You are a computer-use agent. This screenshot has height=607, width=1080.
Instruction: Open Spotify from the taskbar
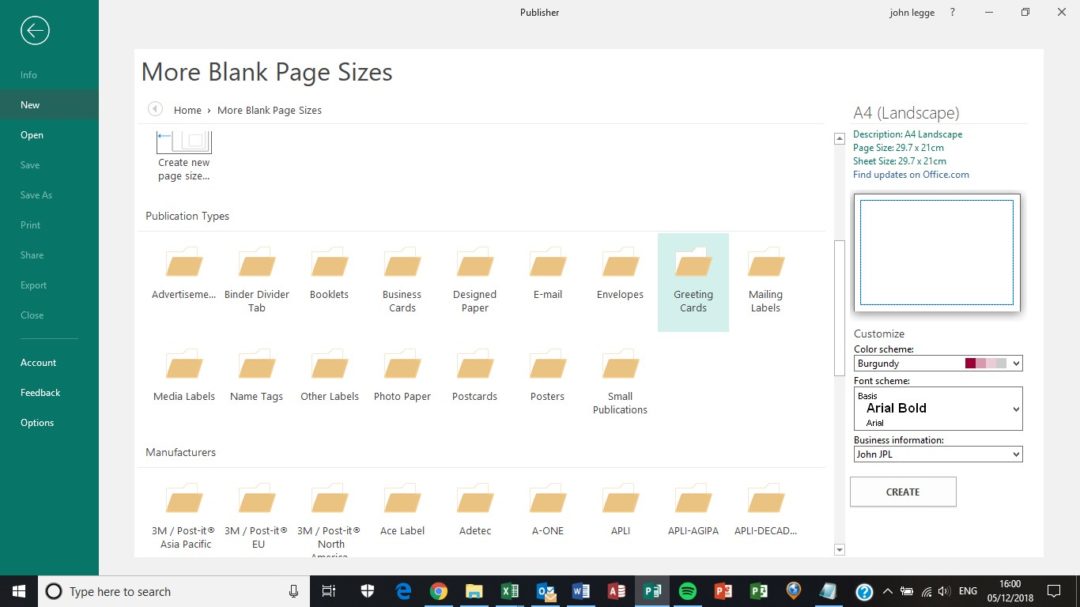(687, 591)
